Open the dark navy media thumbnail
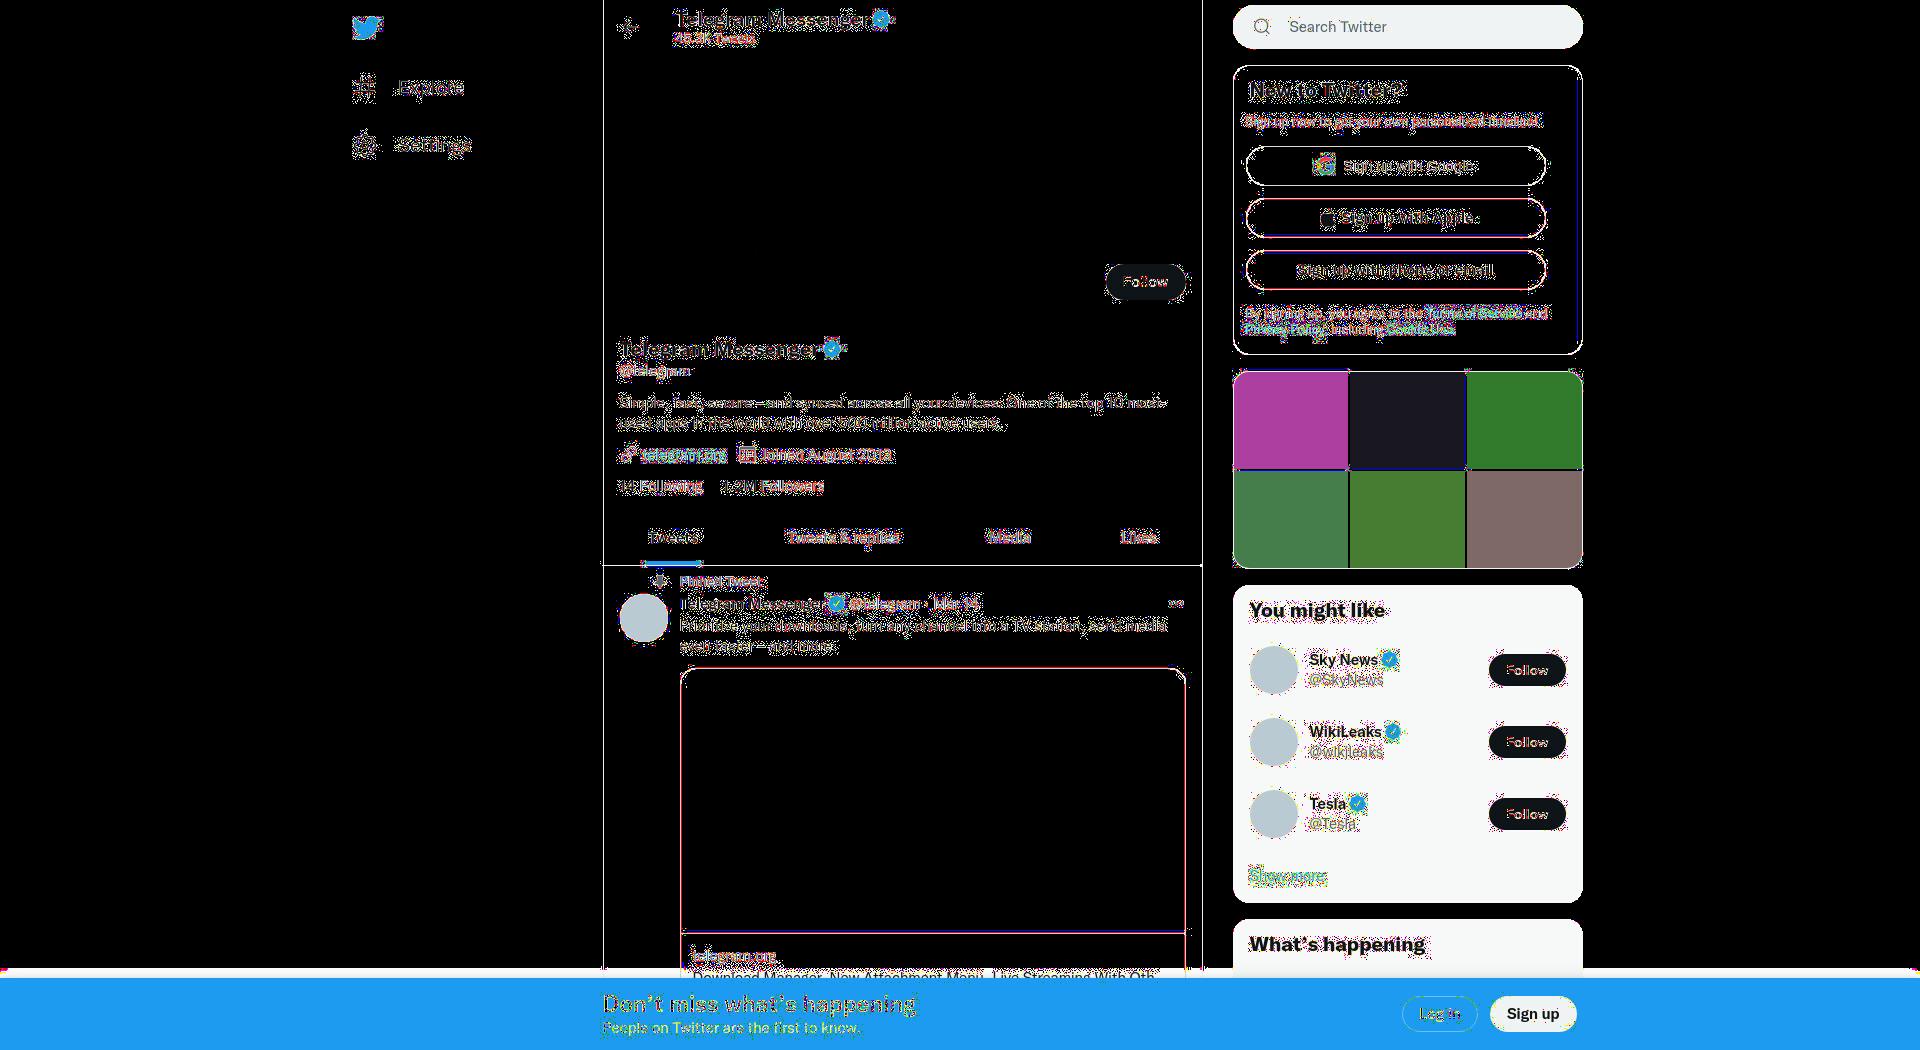The height and width of the screenshot is (1050, 1920). pyautogui.click(x=1407, y=420)
